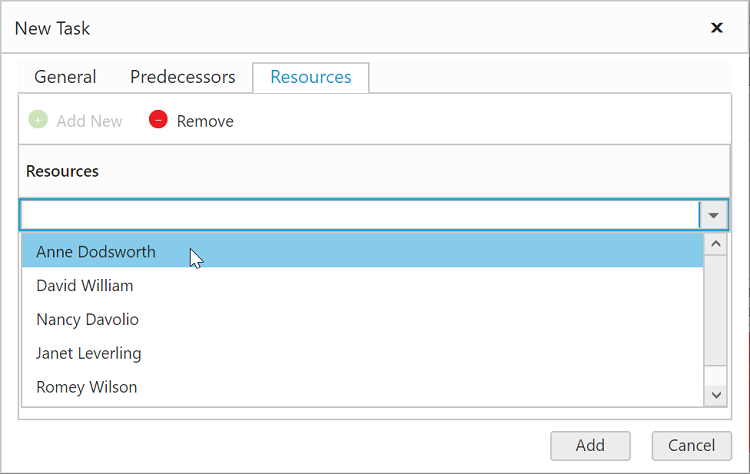Choose Romey Wilson from the list
The width and height of the screenshot is (750, 474).
87,387
